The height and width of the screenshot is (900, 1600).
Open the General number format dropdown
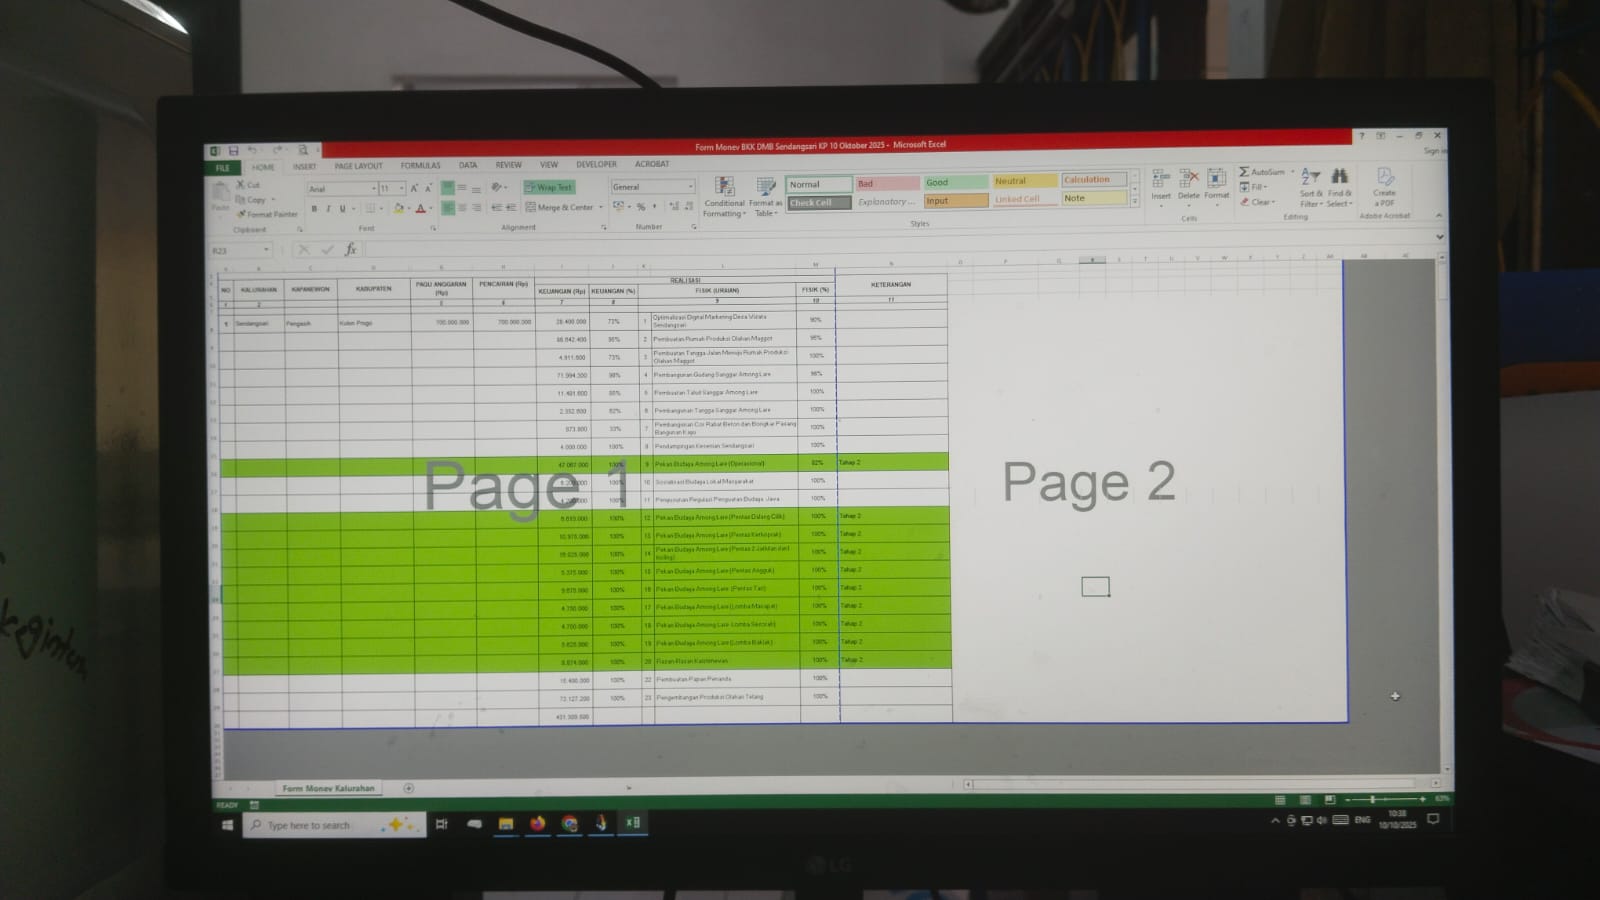tap(690, 187)
